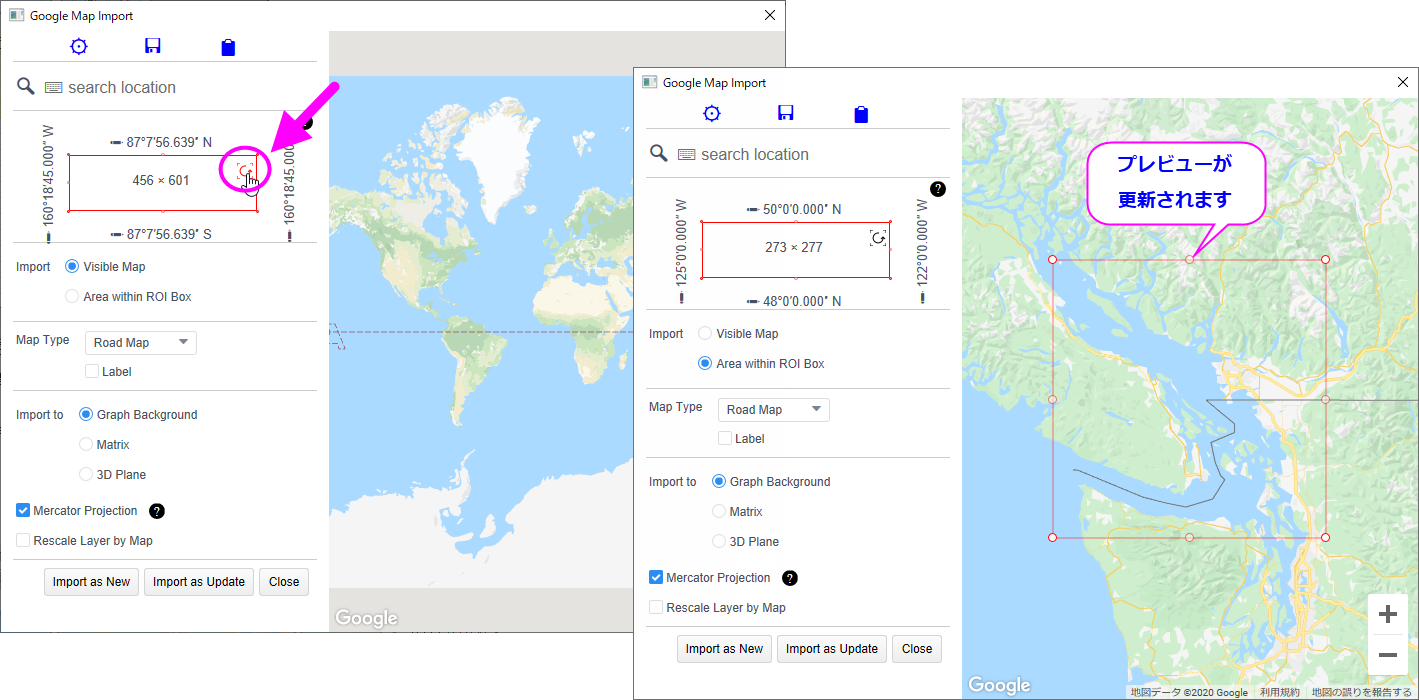
Task: Open settings icon in left Google Map Import window
Action: (x=79, y=46)
